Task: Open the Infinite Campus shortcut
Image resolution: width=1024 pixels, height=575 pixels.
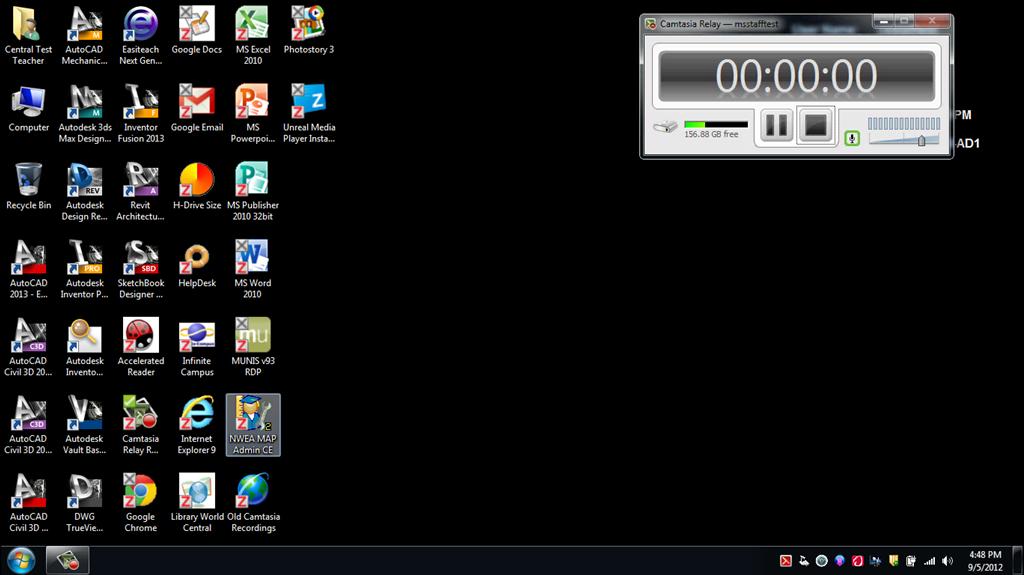Action: click(x=197, y=347)
